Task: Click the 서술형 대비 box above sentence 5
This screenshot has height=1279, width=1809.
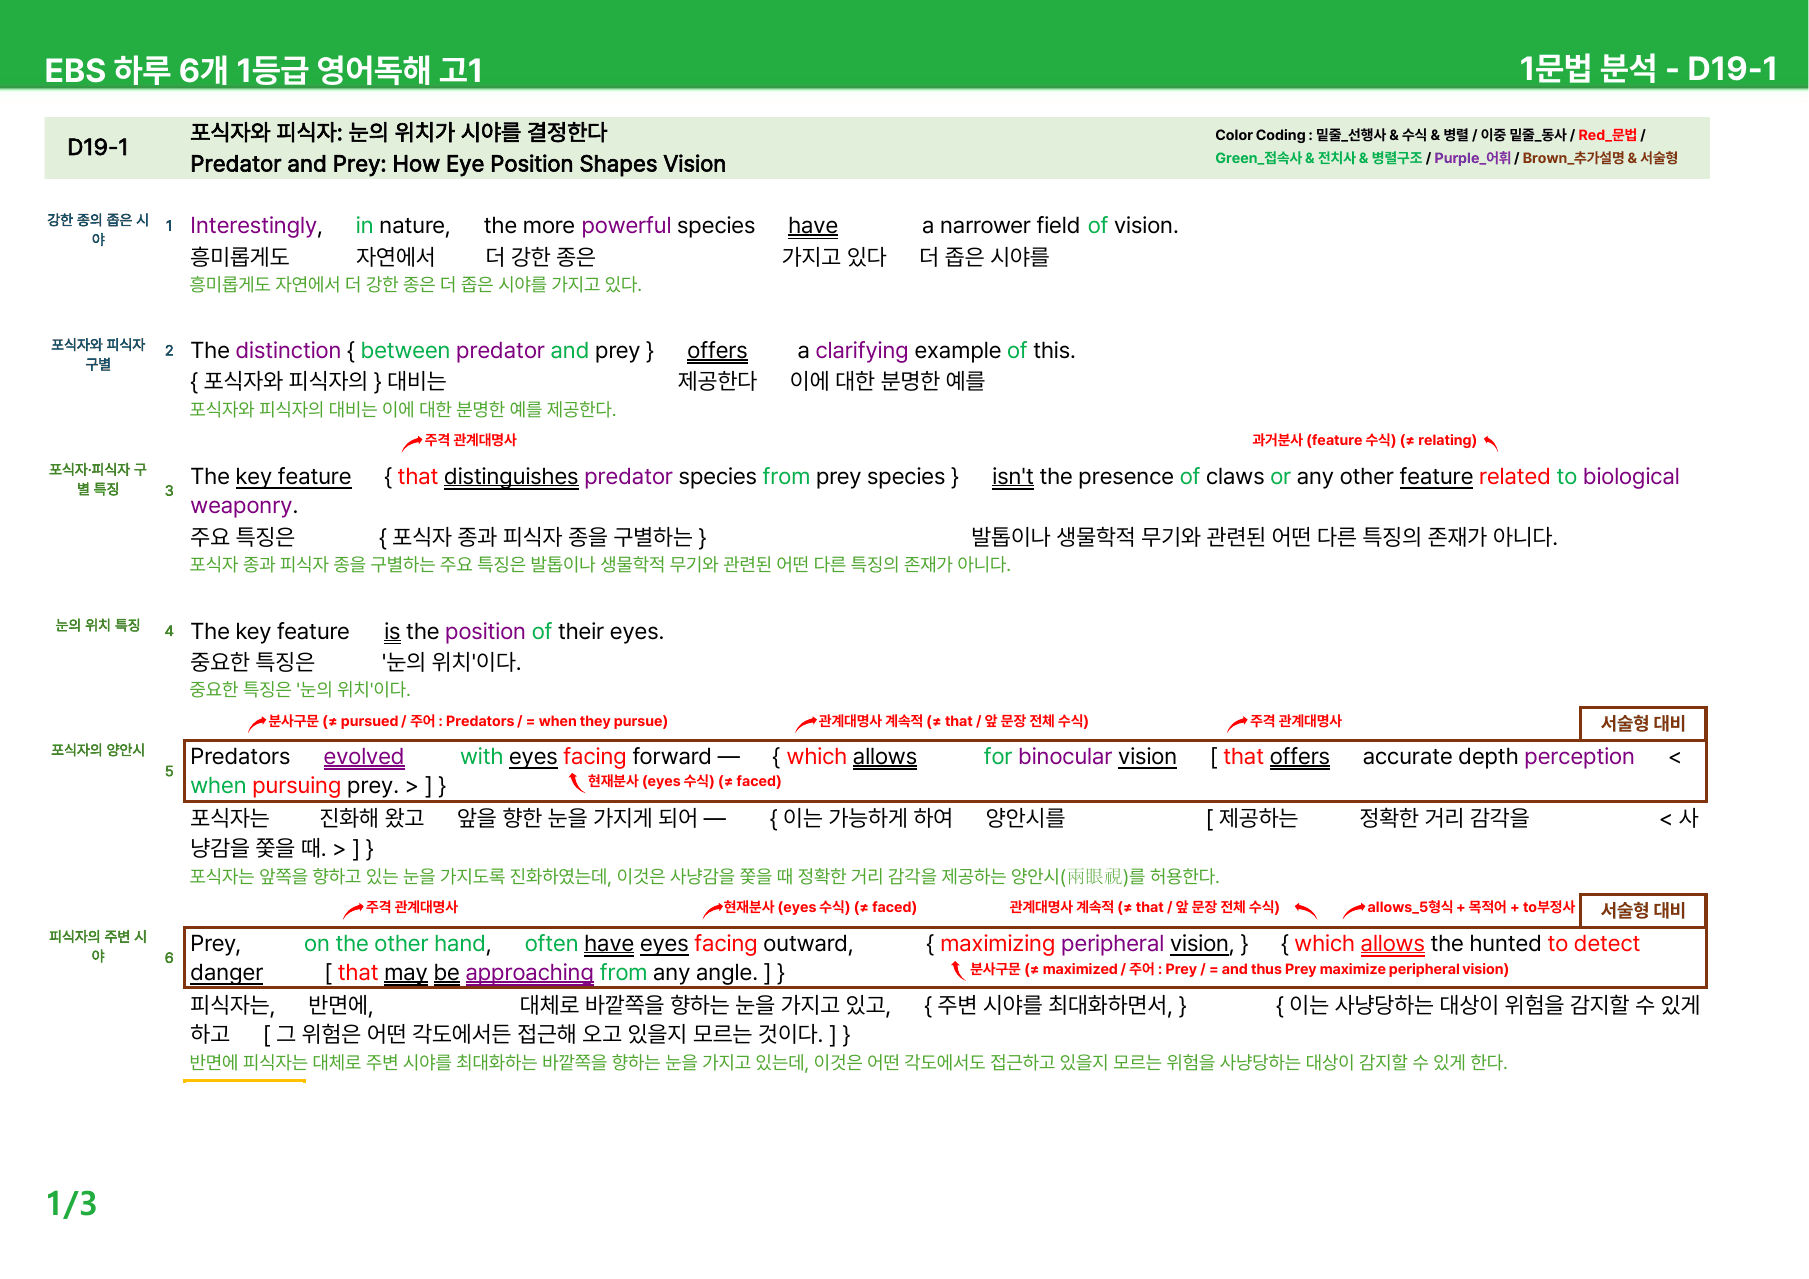Action: point(1643,723)
